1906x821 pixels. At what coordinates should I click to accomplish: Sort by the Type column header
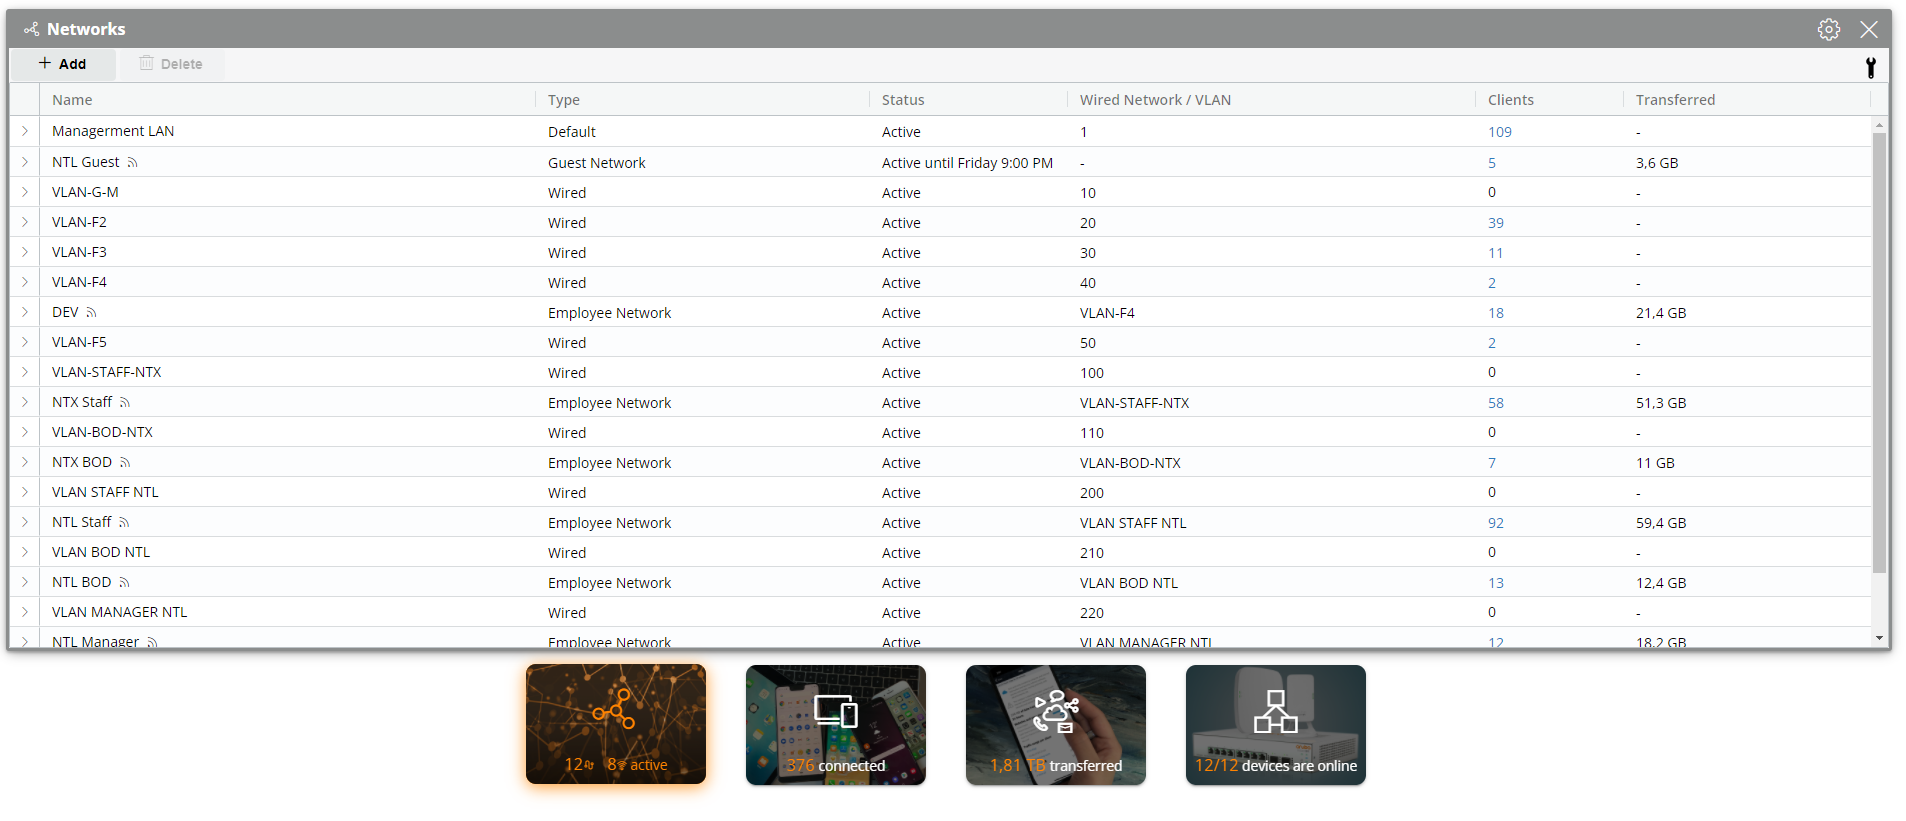click(564, 100)
